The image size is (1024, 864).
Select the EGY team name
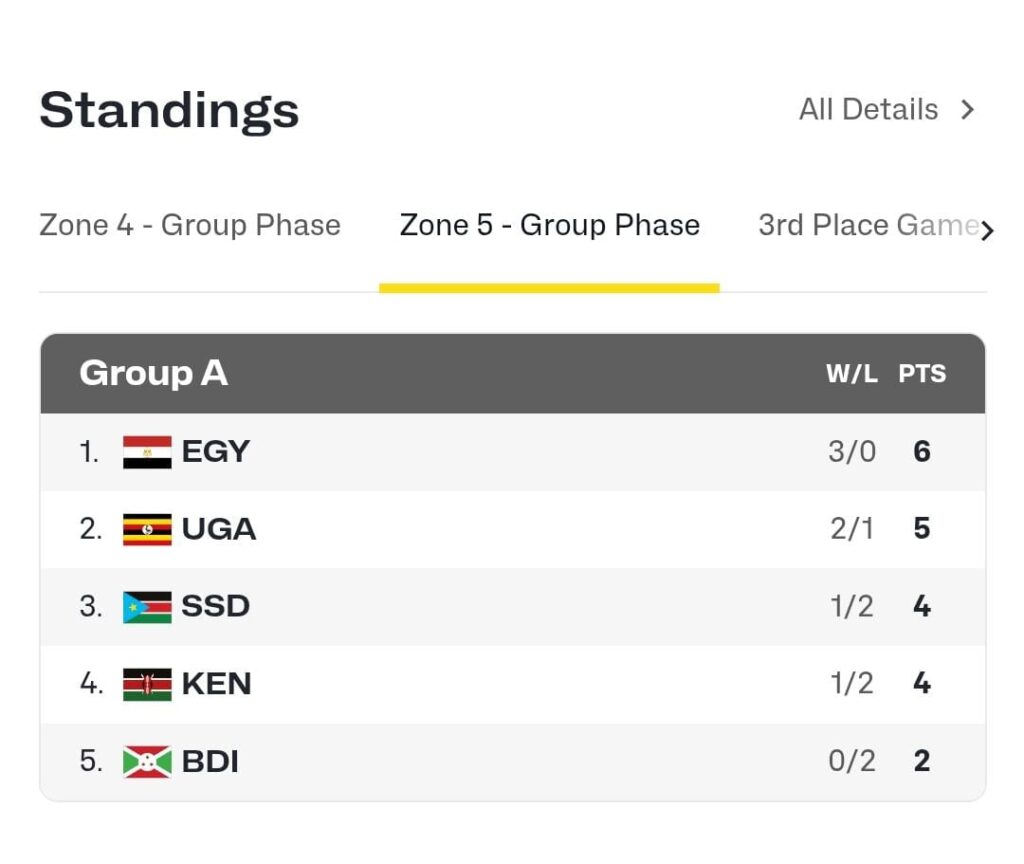216,452
